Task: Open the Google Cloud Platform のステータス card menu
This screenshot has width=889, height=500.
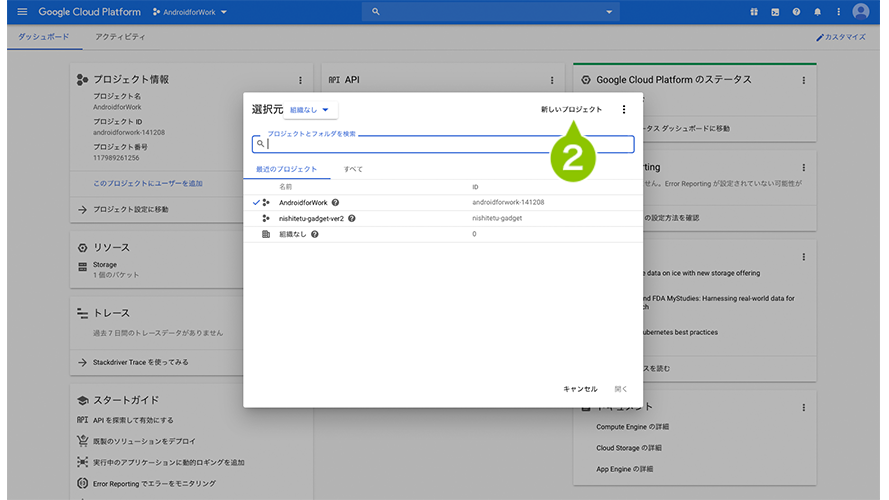Action: tap(803, 80)
